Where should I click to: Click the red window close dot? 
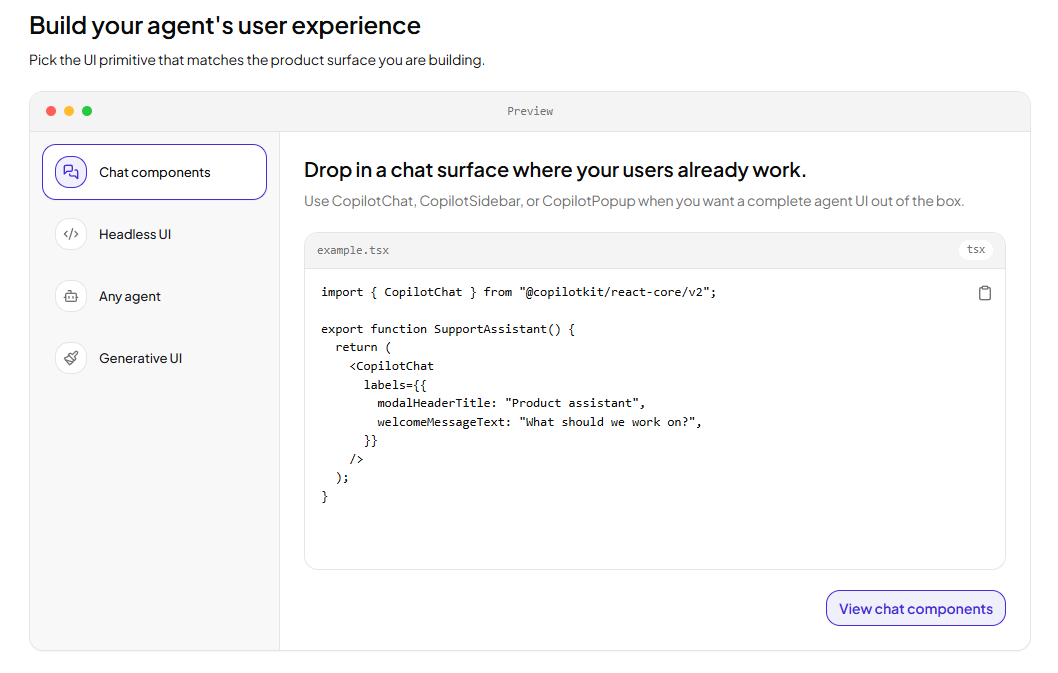(x=51, y=111)
